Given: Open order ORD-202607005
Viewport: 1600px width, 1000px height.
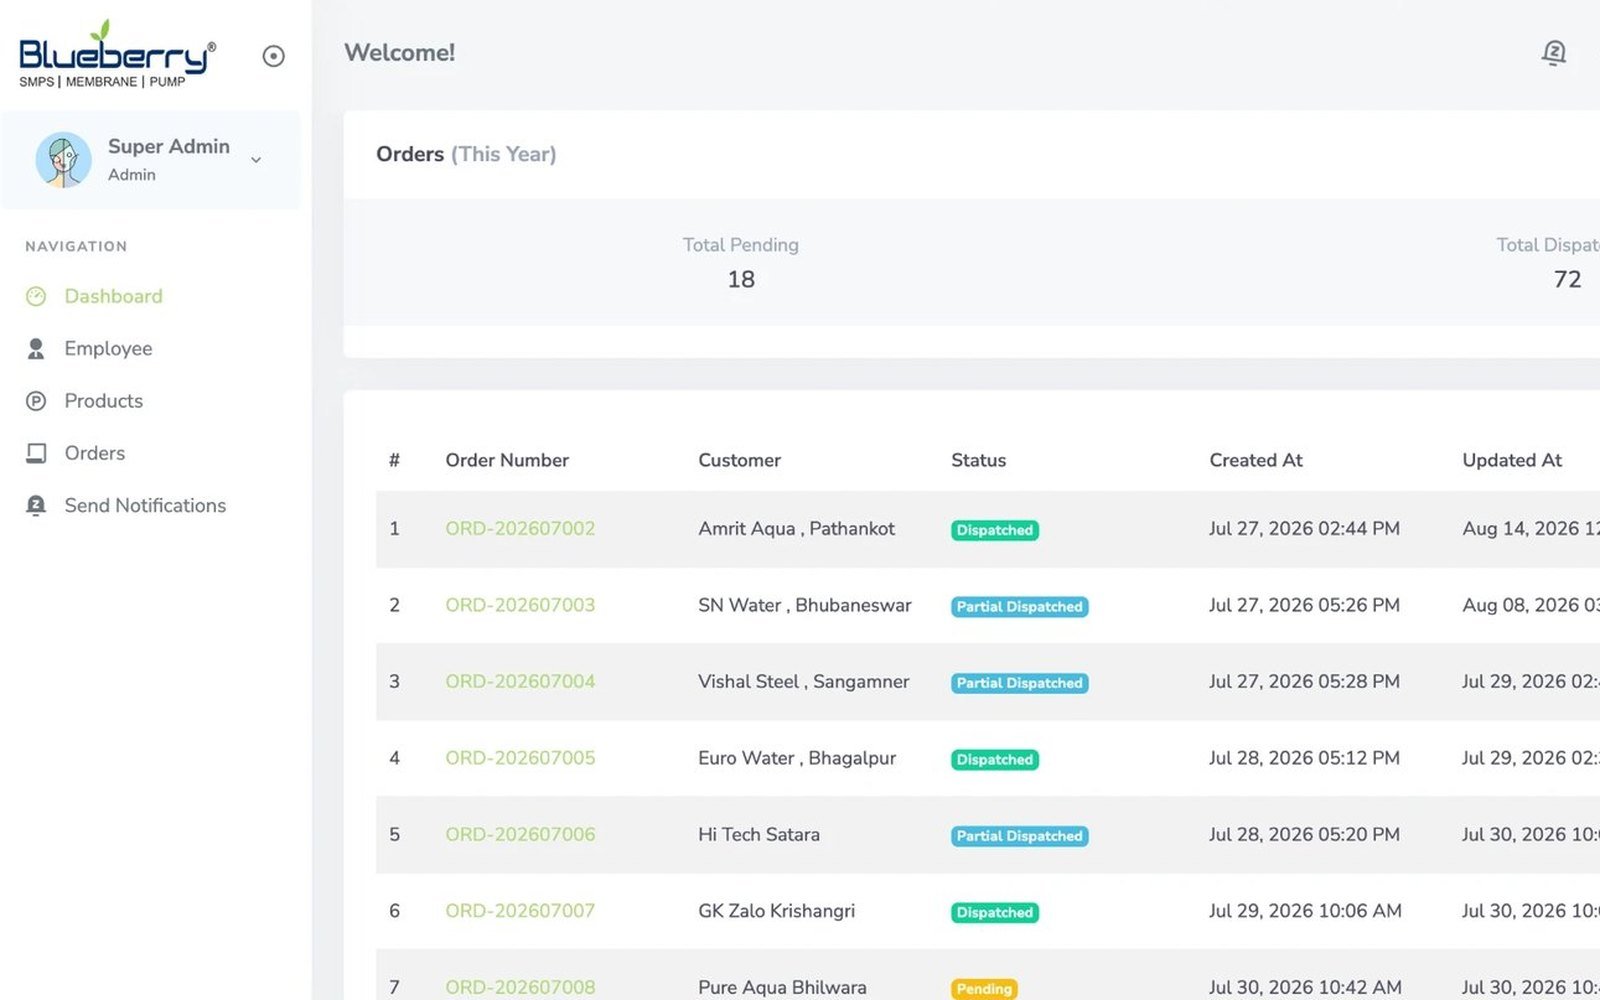Looking at the screenshot, I should tap(520, 758).
